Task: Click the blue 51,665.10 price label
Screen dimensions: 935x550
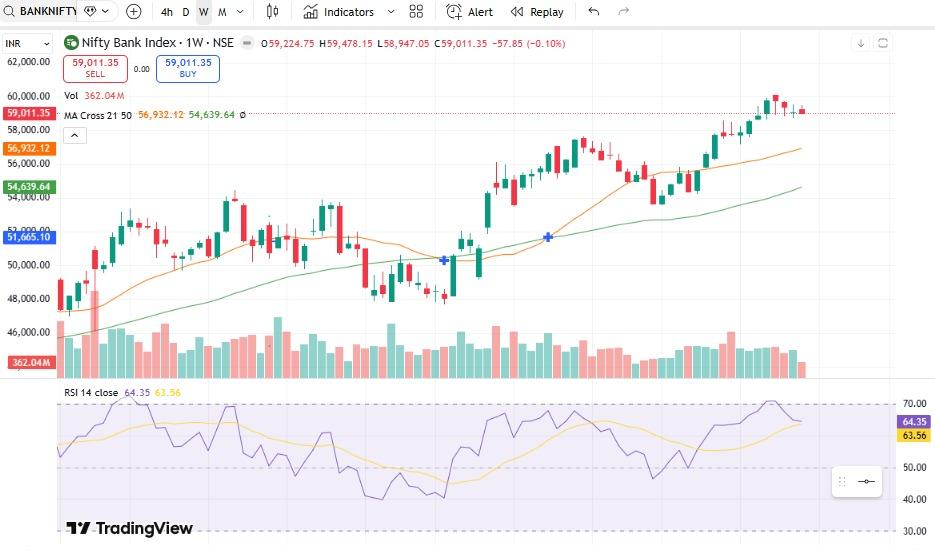Action: pos(29,237)
